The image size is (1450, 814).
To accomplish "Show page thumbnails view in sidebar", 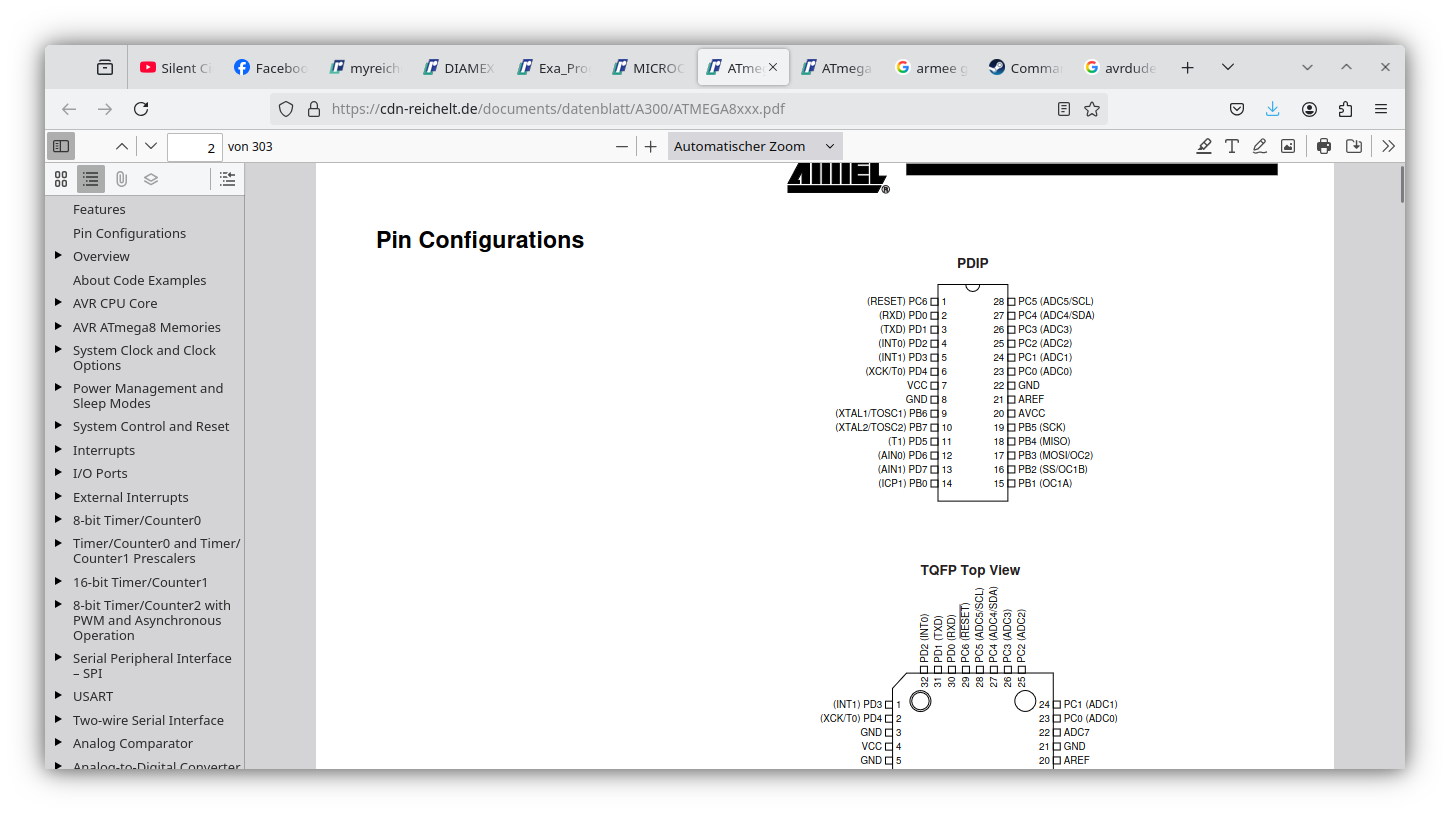I will tap(61, 179).
